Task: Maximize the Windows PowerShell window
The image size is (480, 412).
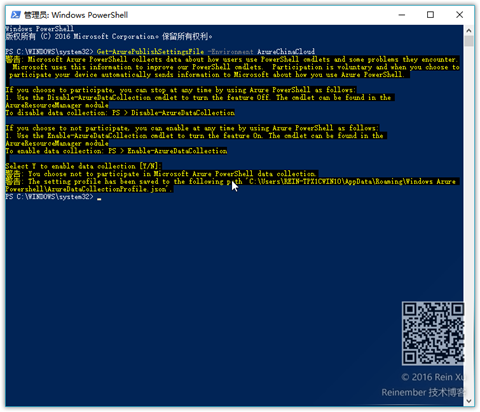Action: tap(430, 15)
